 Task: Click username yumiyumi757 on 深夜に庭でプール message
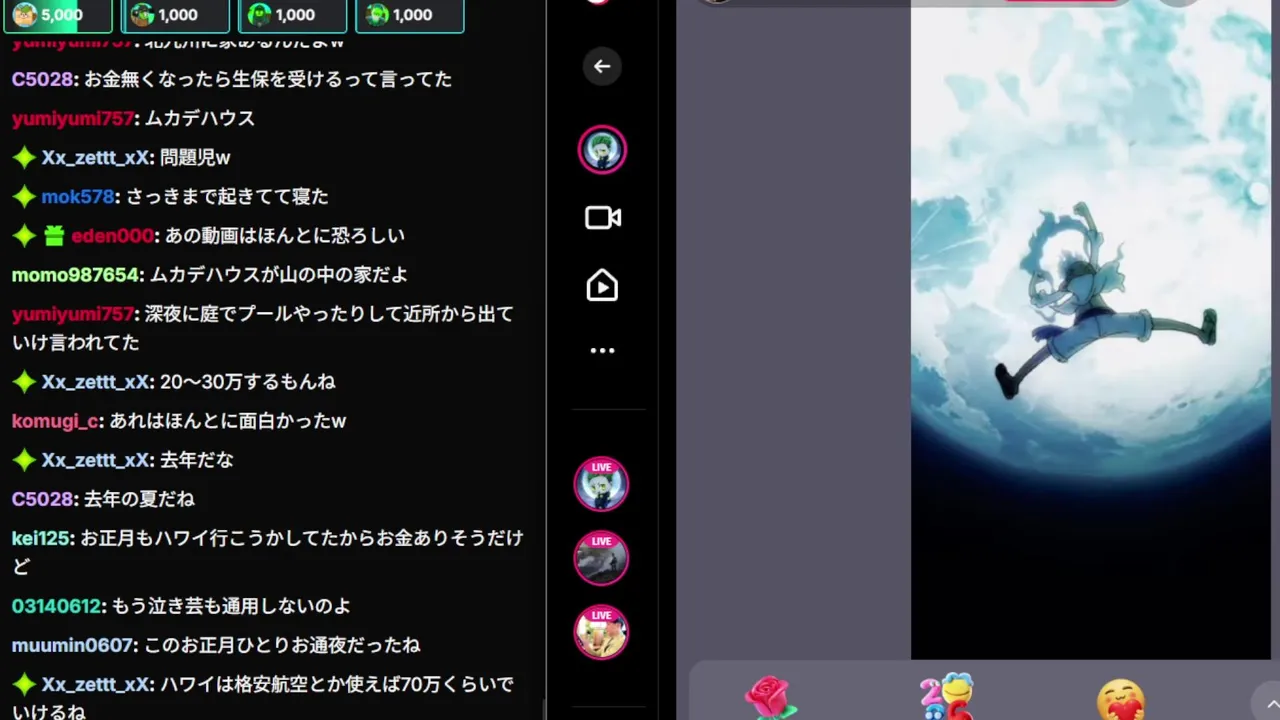click(x=73, y=314)
